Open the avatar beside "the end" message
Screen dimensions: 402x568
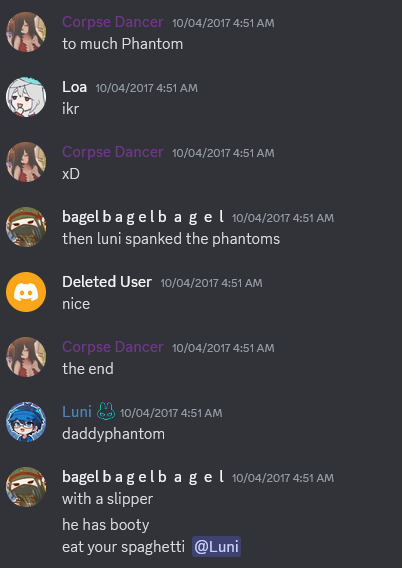pyautogui.click(x=26, y=357)
